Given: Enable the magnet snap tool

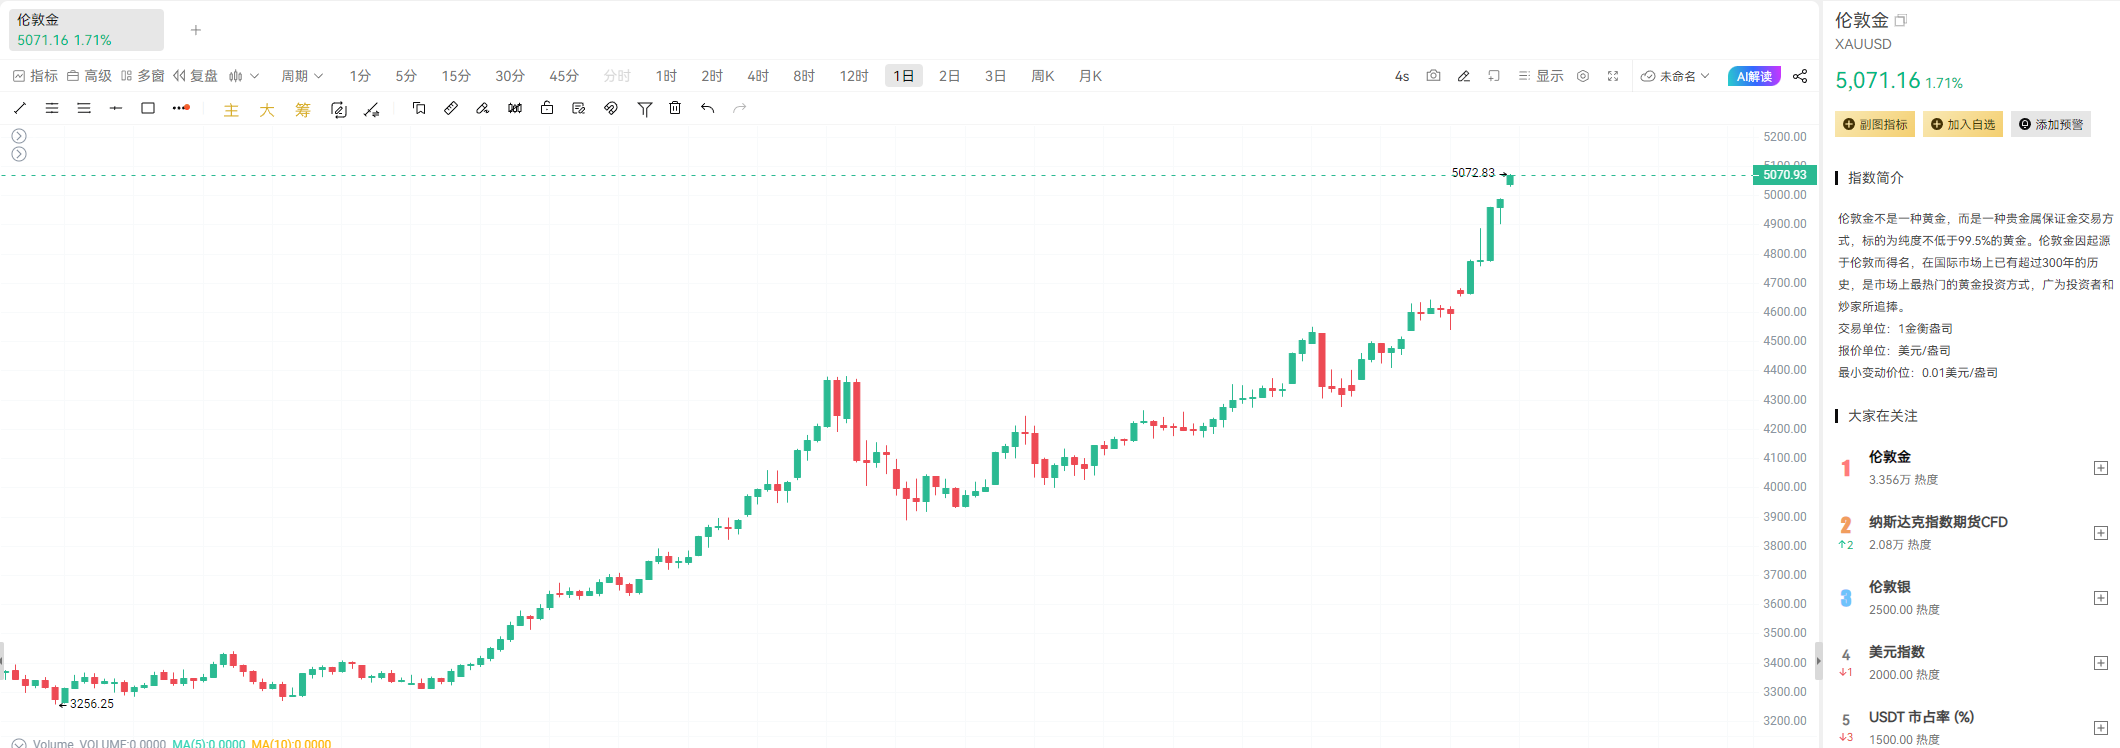Looking at the screenshot, I should click(x=611, y=108).
